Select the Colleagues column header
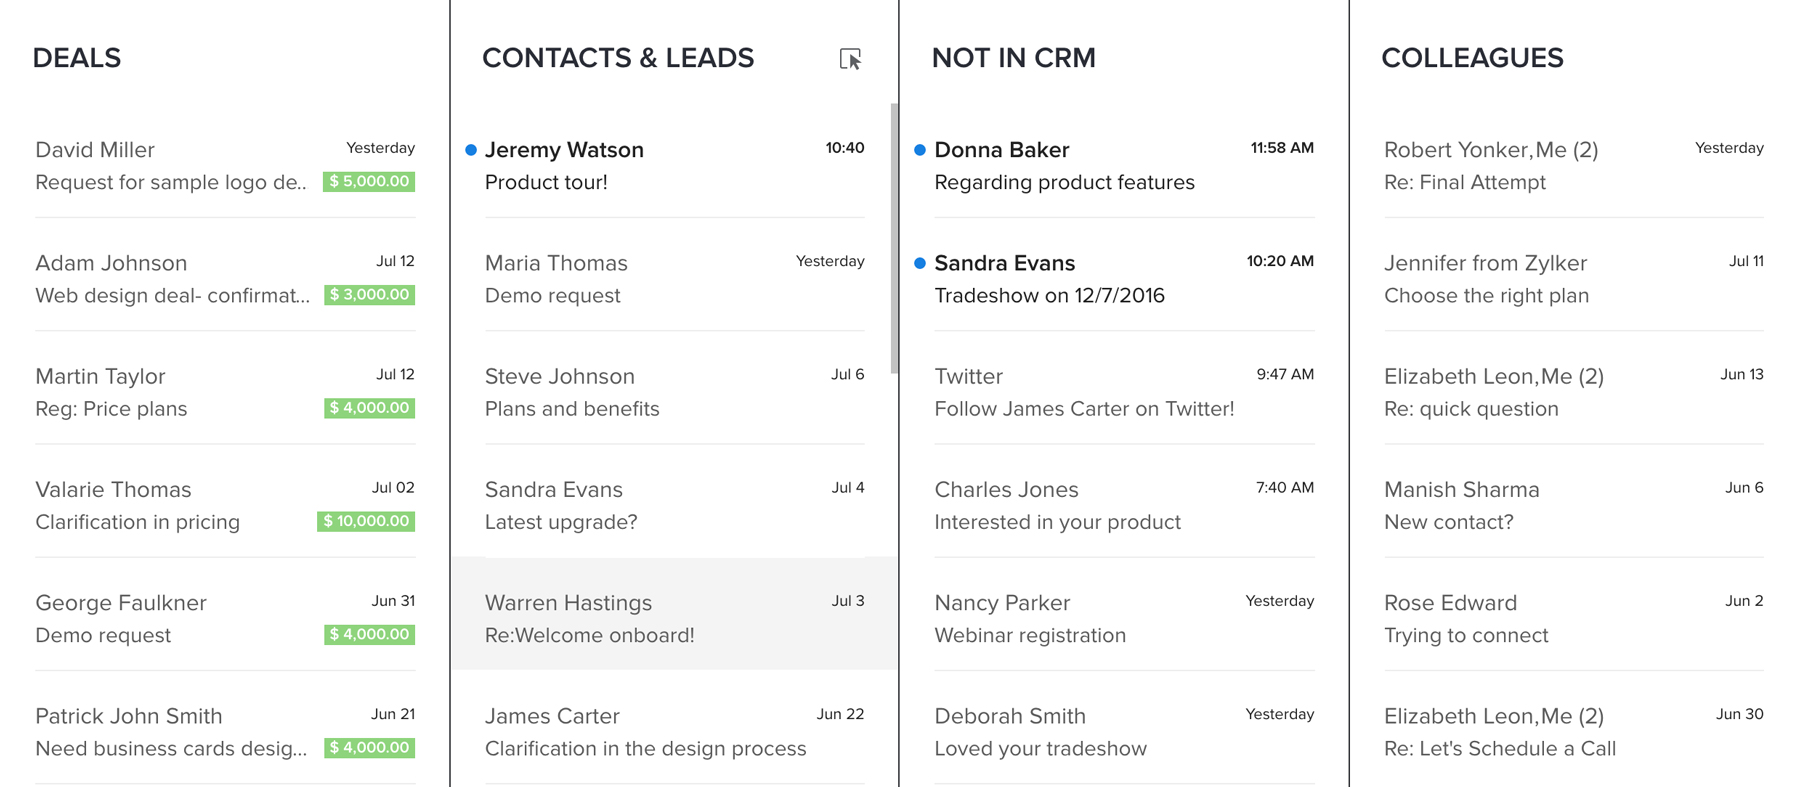The width and height of the screenshot is (1800, 787). [x=1472, y=58]
